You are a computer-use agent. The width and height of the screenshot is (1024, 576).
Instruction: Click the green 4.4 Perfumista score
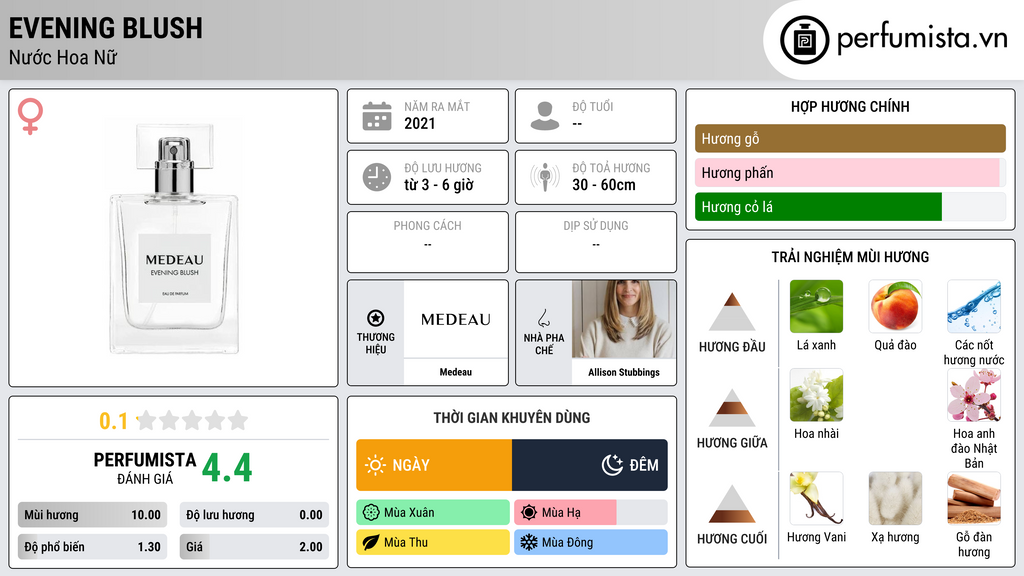tap(227, 468)
